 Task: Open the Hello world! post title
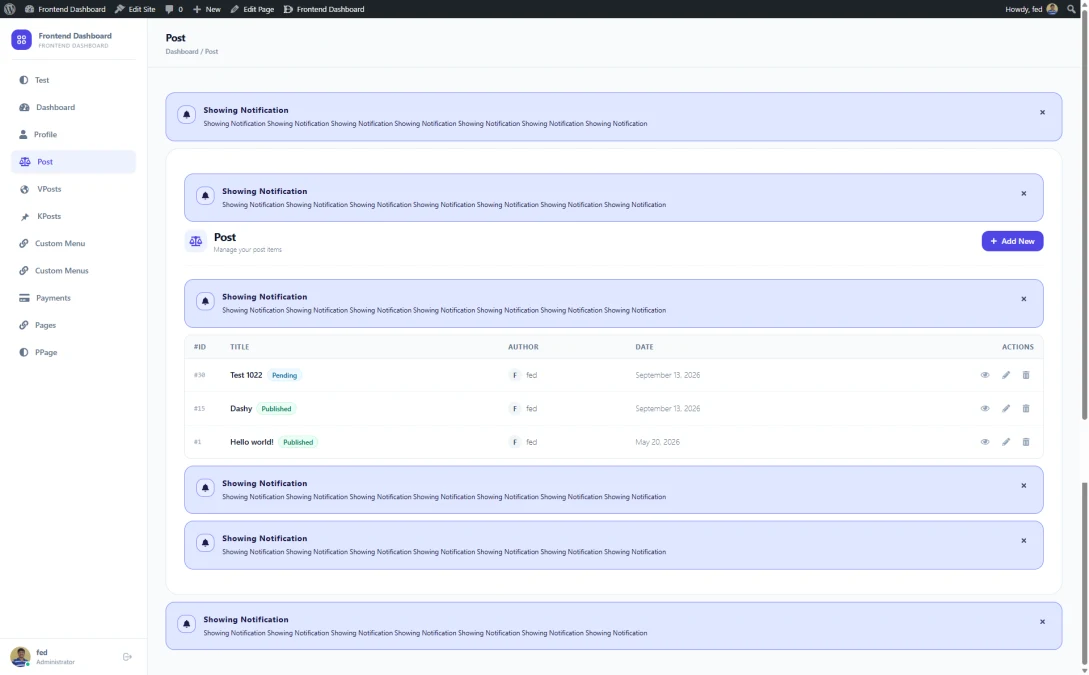(251, 442)
